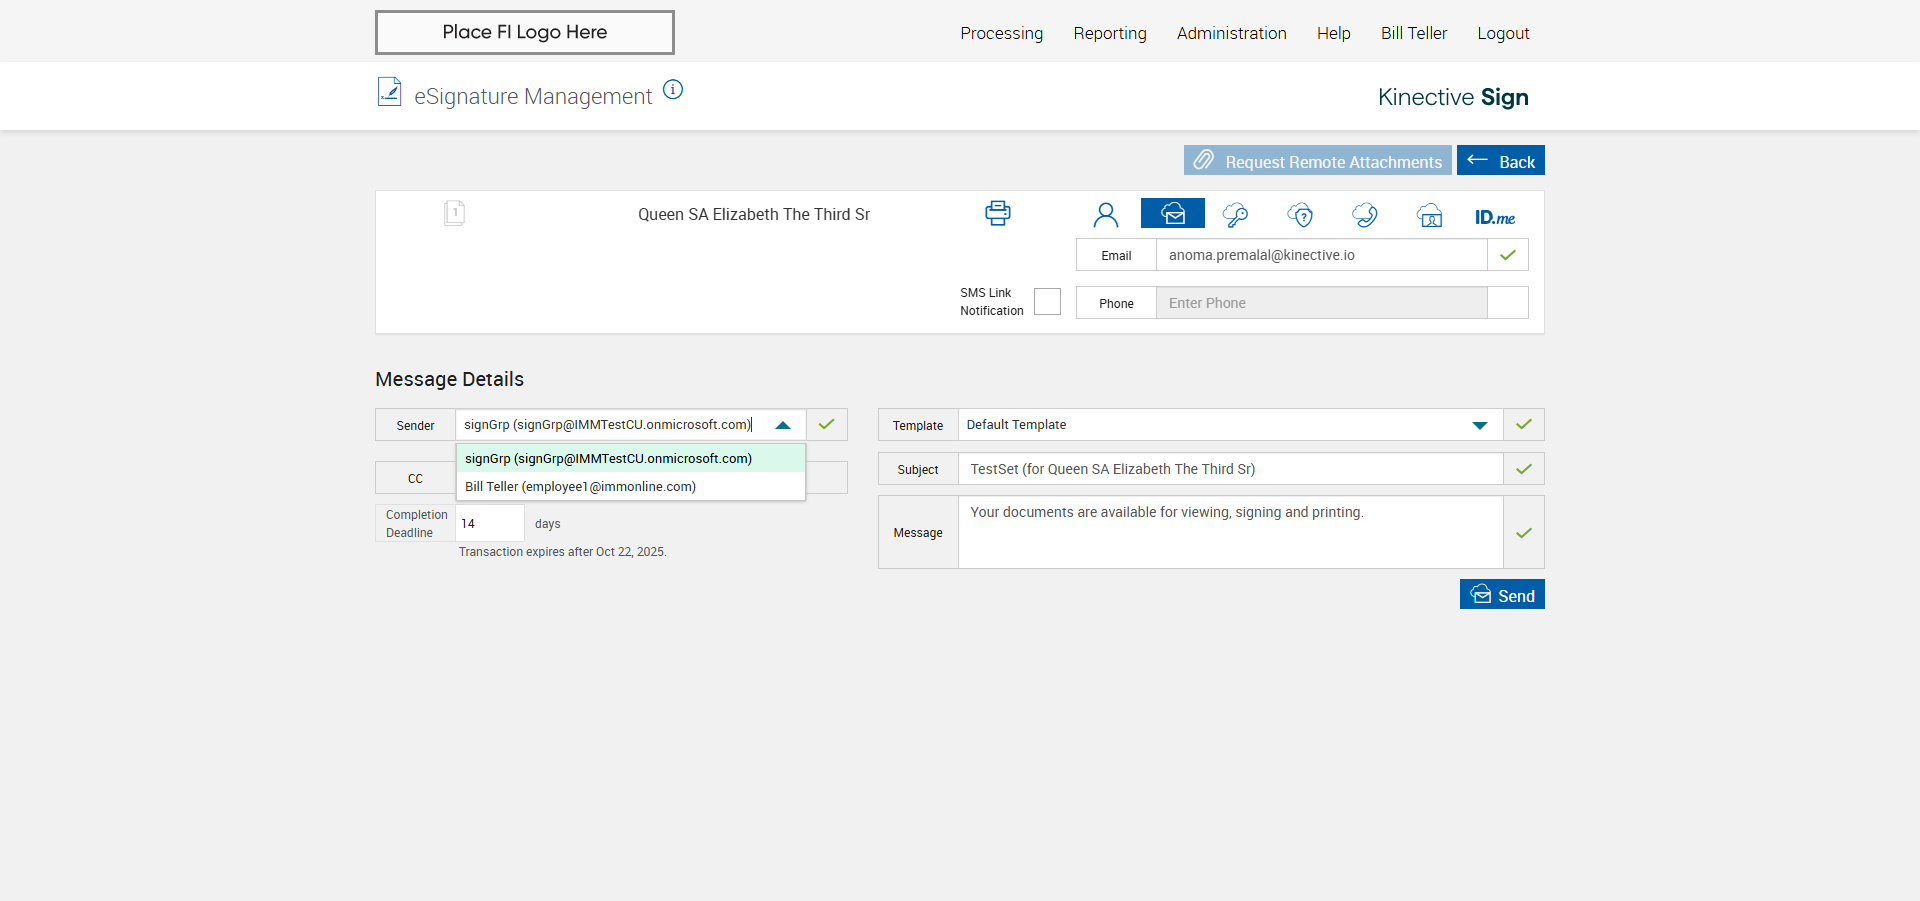Choose the cloud key authentication icon
The width and height of the screenshot is (1920, 901).
tap(1236, 215)
